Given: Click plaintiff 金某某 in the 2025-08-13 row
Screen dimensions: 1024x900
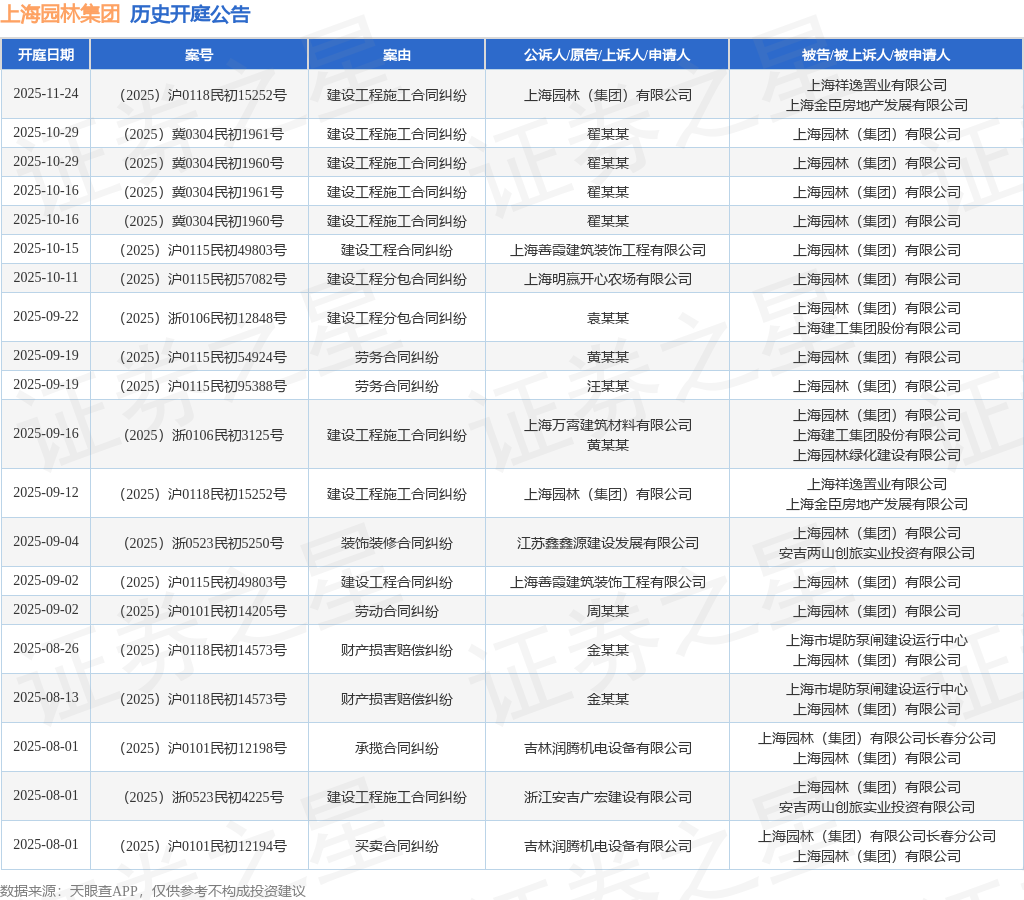Looking at the screenshot, I should (x=607, y=699).
